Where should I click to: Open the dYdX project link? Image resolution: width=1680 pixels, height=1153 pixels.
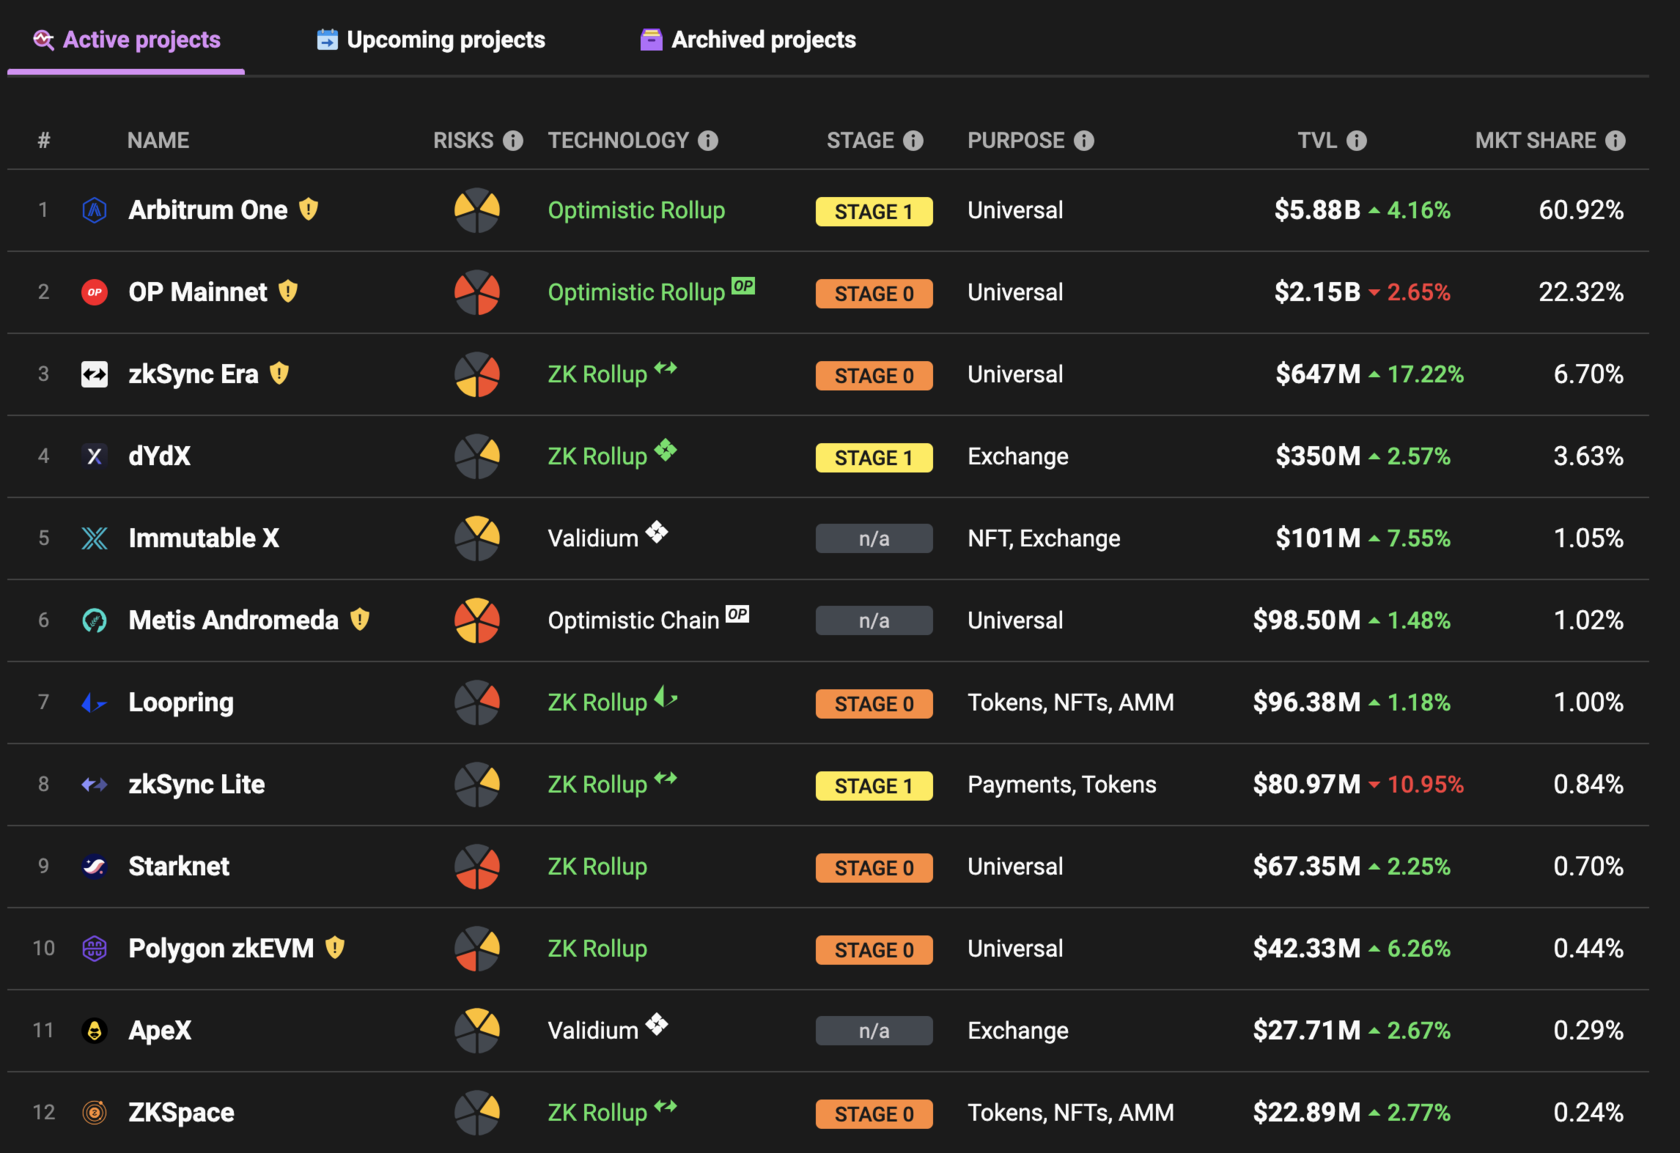(159, 456)
